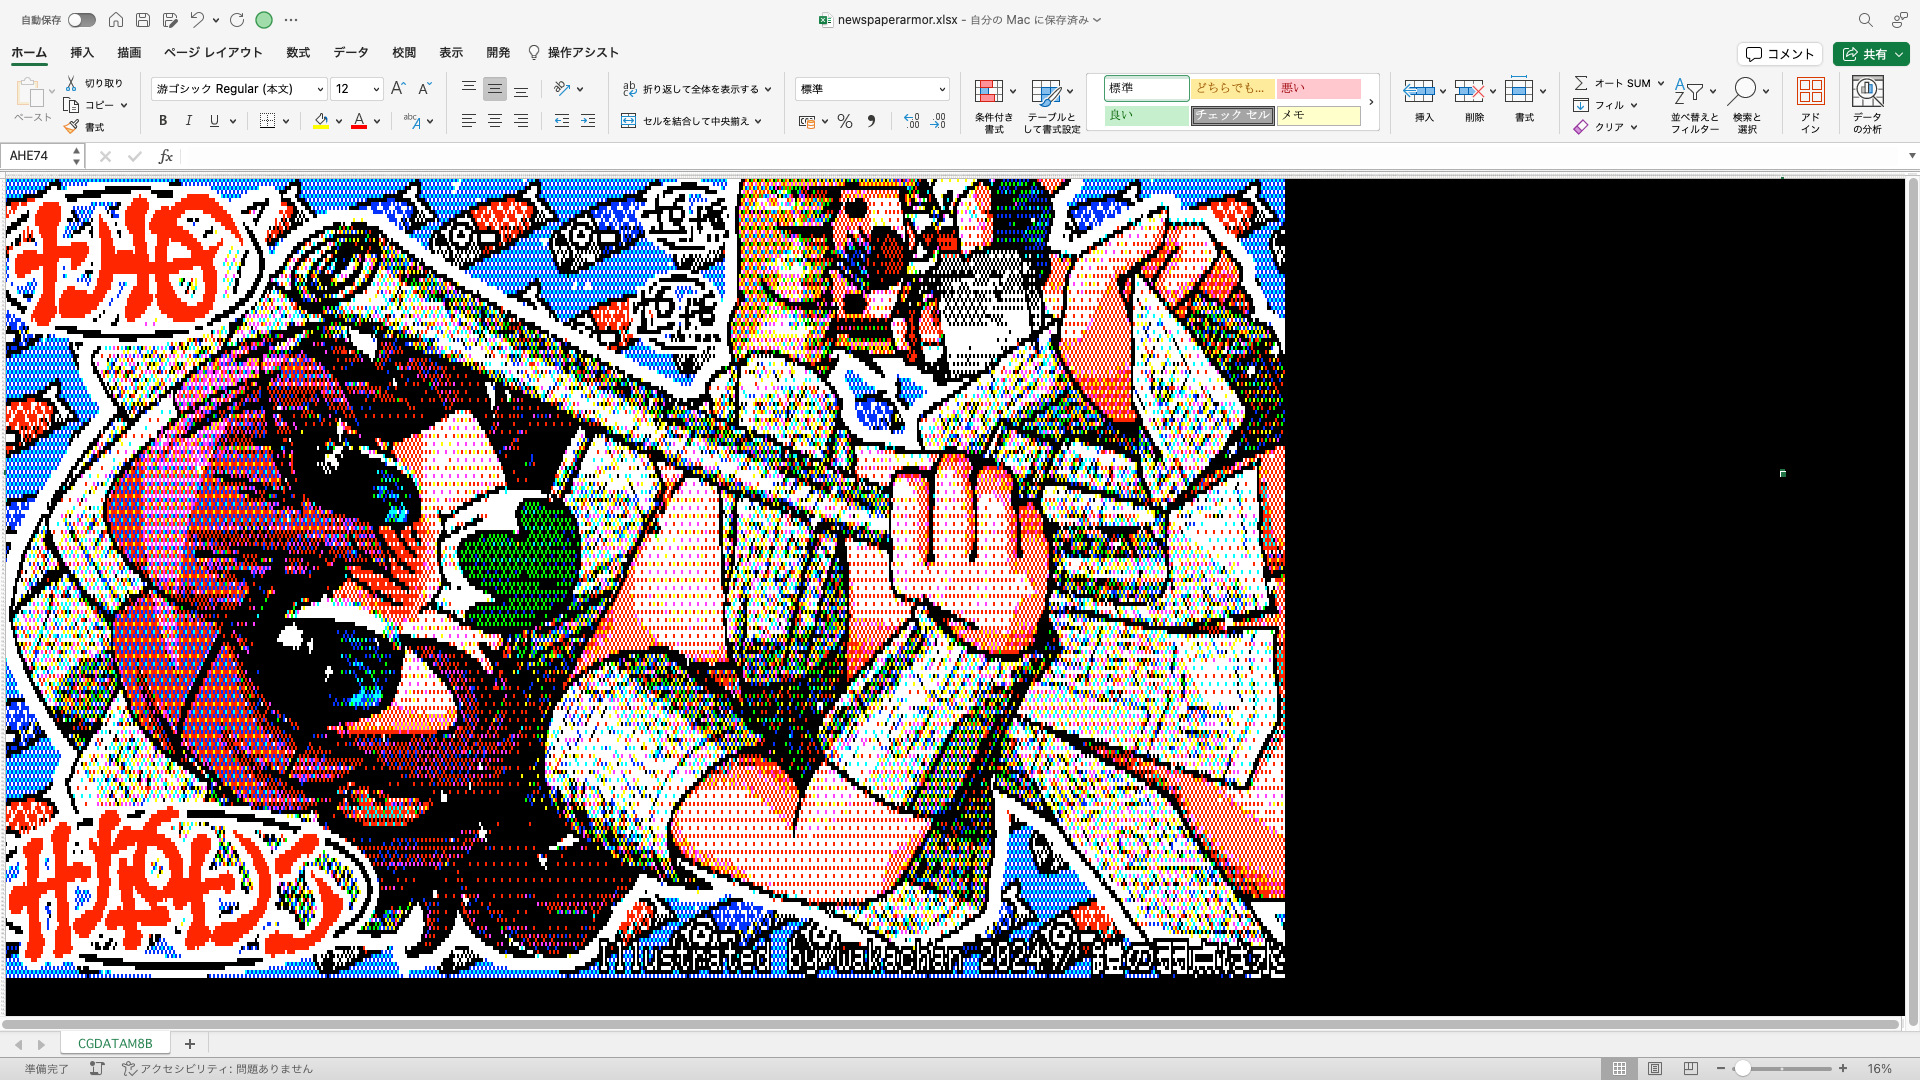1920x1080 pixels.
Task: Open セルを結合して中央揃え dropdown arrow
Action: pyautogui.click(x=758, y=121)
